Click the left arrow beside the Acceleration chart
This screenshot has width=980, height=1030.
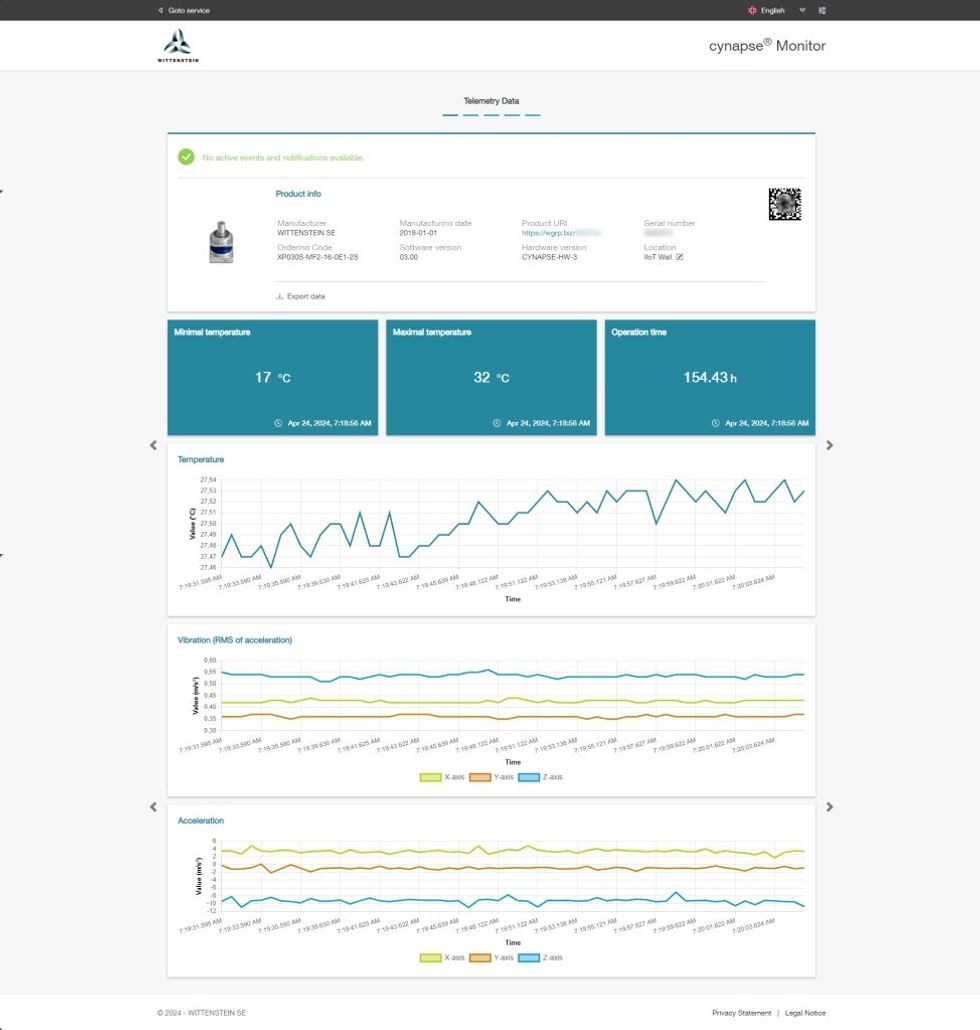pos(153,807)
